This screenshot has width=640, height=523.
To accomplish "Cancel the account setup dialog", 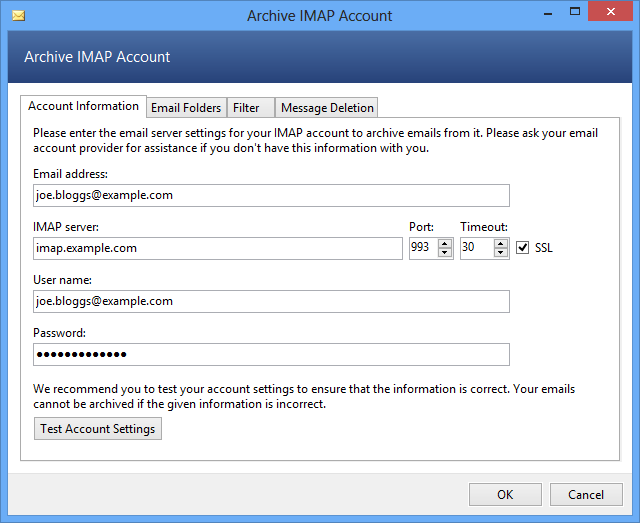I will coord(586,494).
